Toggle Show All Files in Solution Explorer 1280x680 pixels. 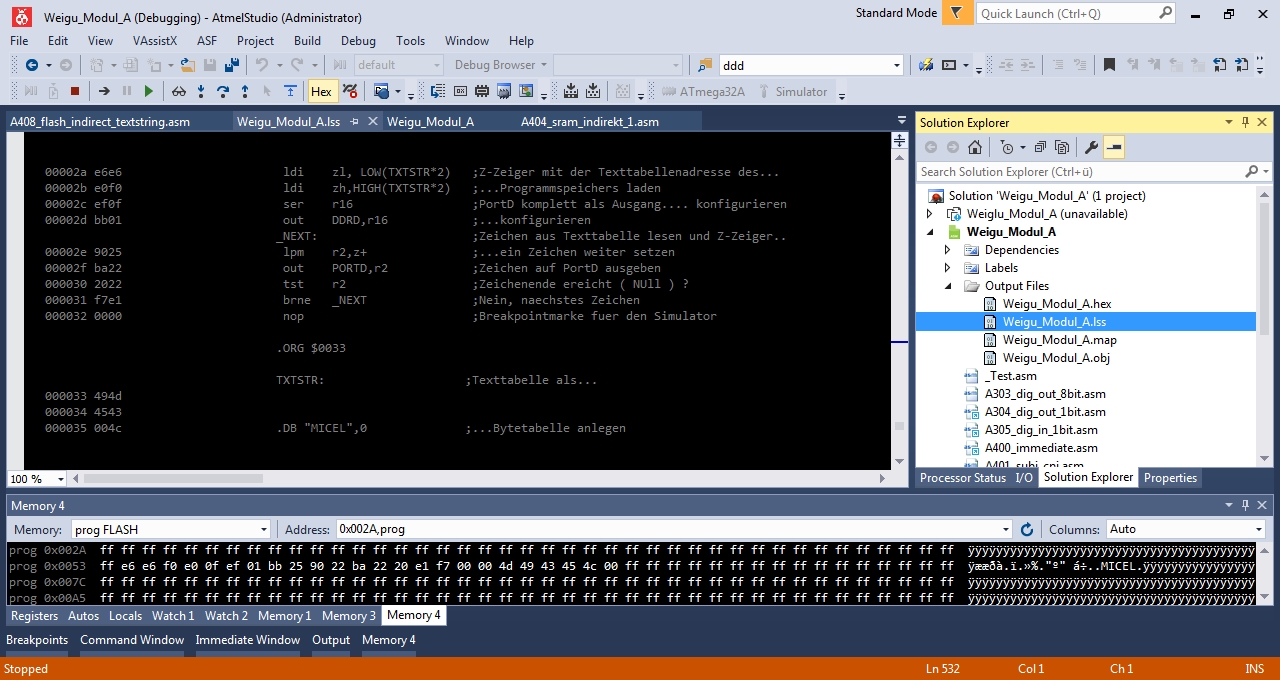(x=1061, y=148)
